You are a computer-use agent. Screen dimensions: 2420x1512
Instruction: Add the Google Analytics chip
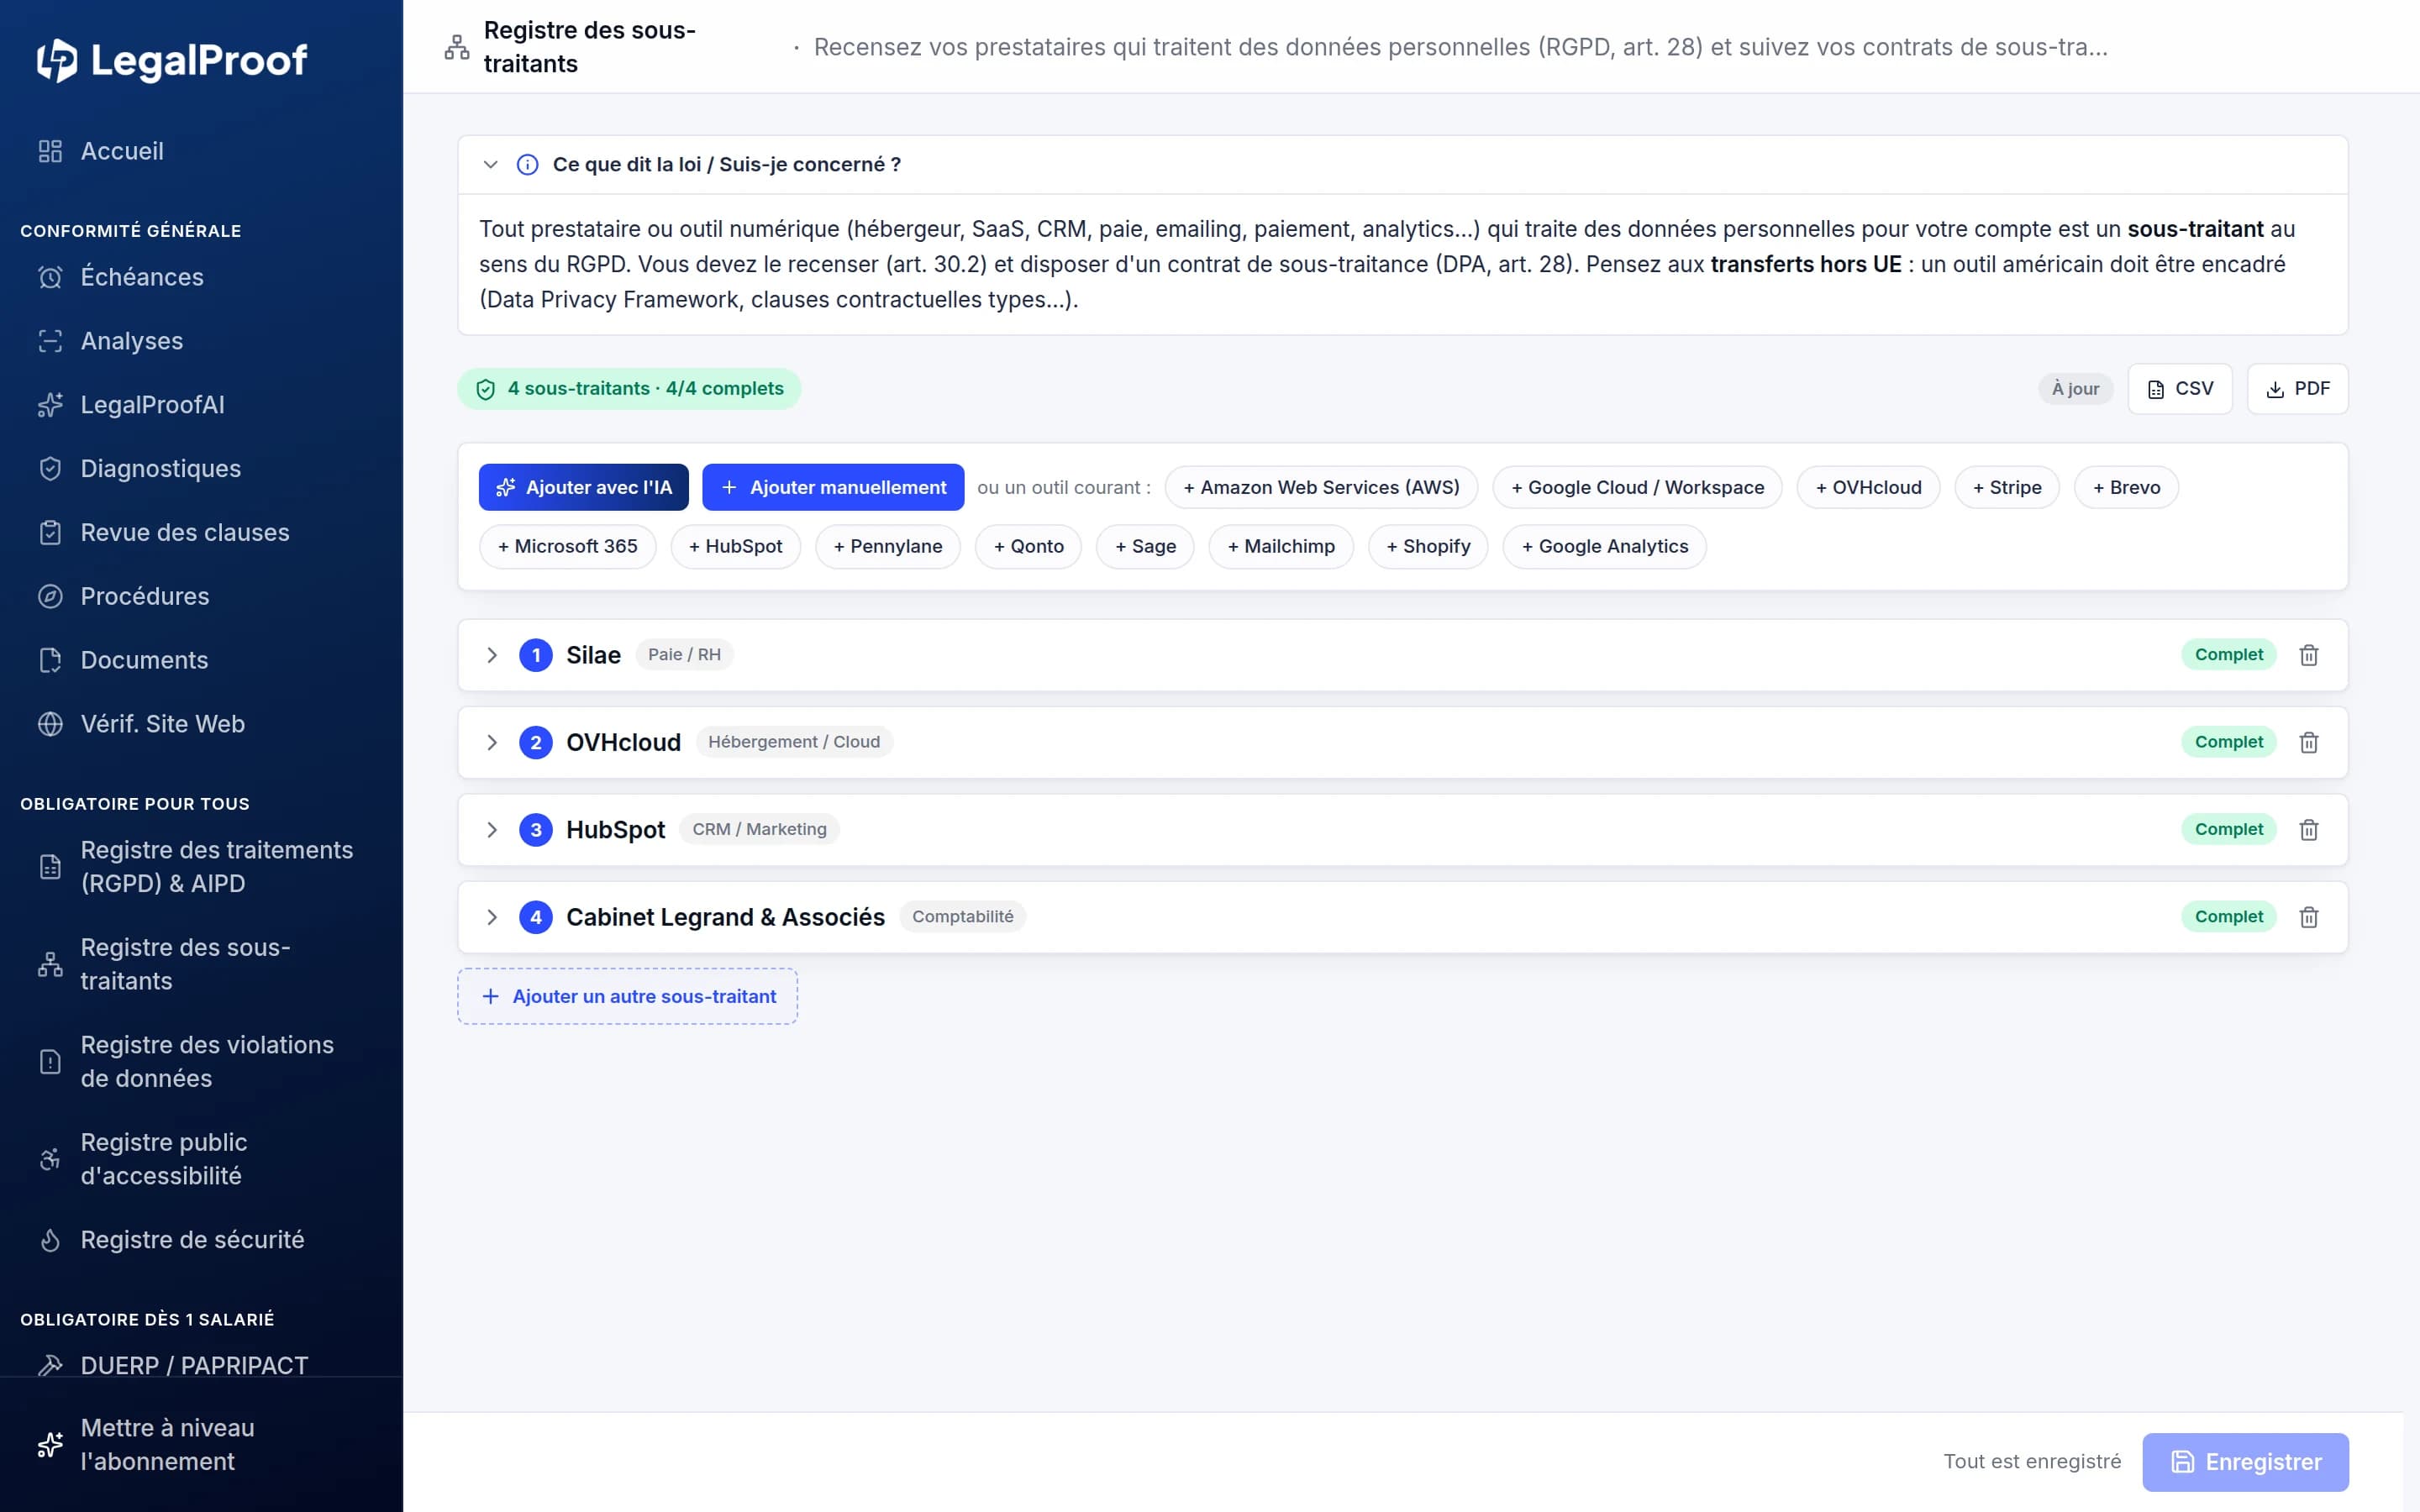pyautogui.click(x=1604, y=547)
